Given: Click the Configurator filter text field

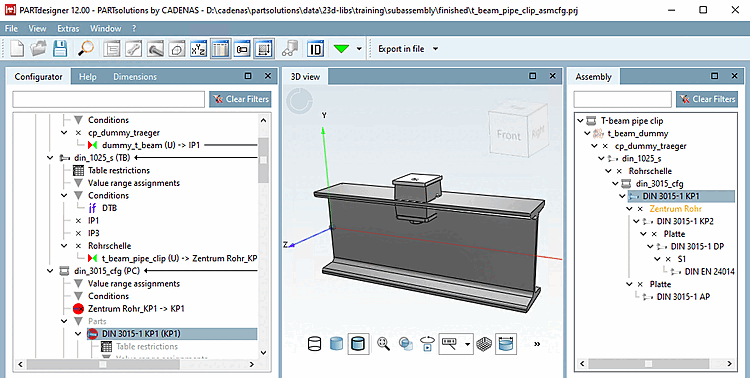Looking at the screenshot, I should (x=109, y=99).
